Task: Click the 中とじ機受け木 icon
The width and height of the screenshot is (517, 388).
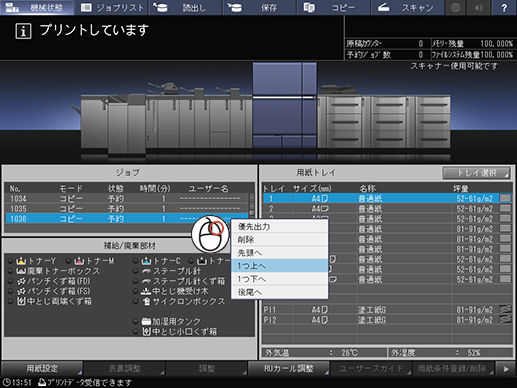Action: tap(146, 291)
